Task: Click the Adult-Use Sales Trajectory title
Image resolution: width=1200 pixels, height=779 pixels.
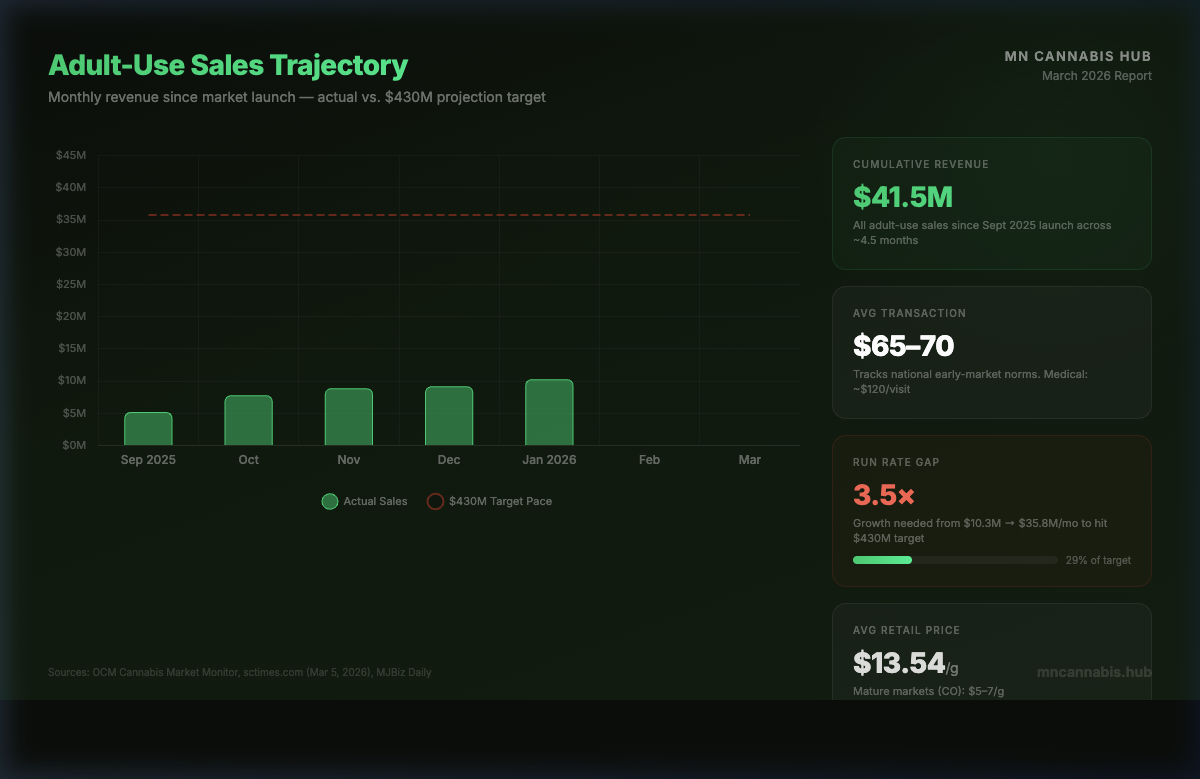Action: click(x=229, y=64)
